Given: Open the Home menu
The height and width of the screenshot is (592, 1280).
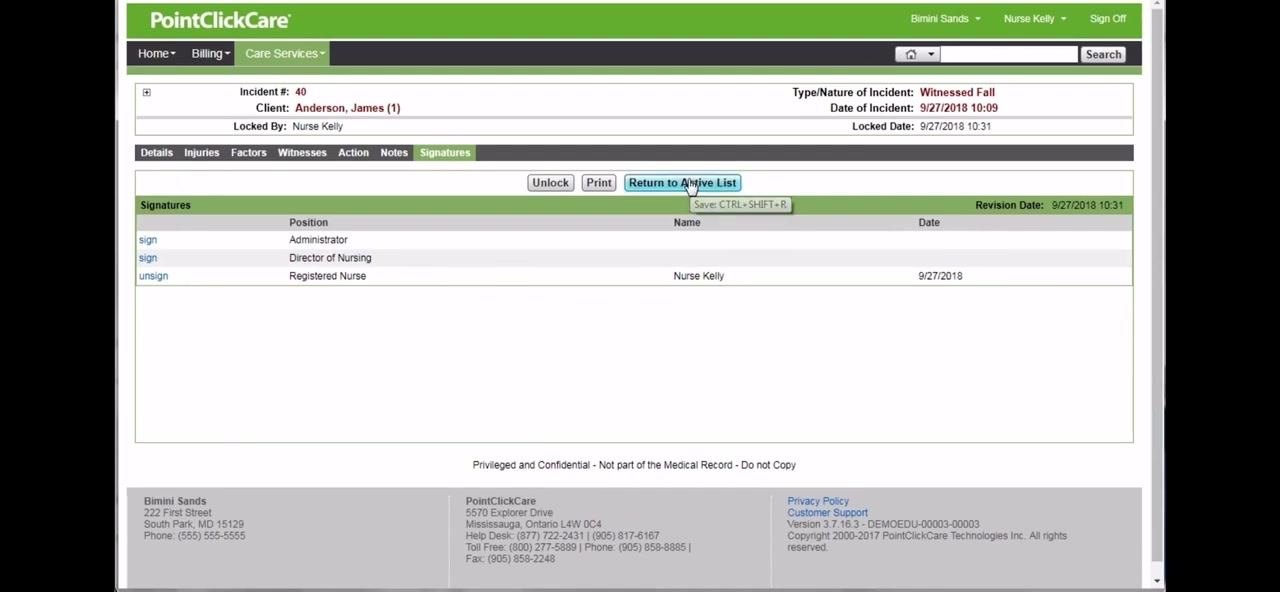Looking at the screenshot, I should coord(156,54).
